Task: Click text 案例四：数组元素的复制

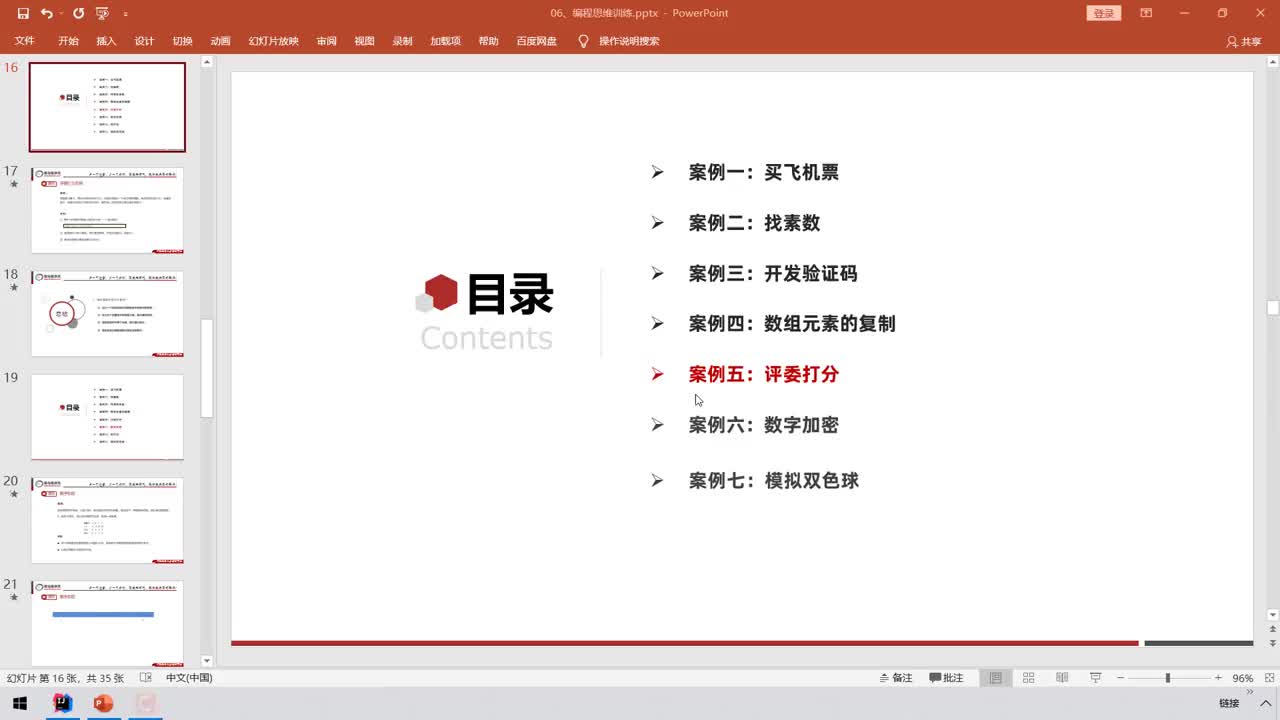Action: 792,324
